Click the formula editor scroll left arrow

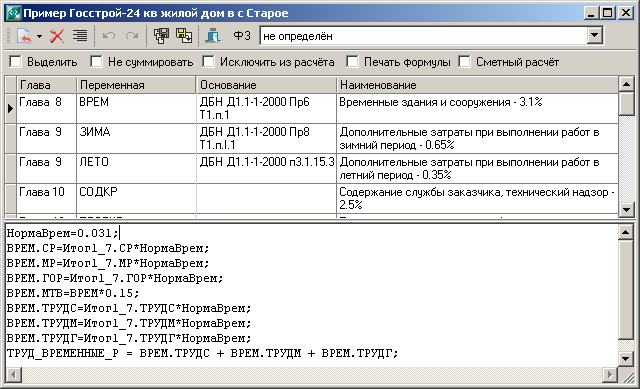point(14,374)
